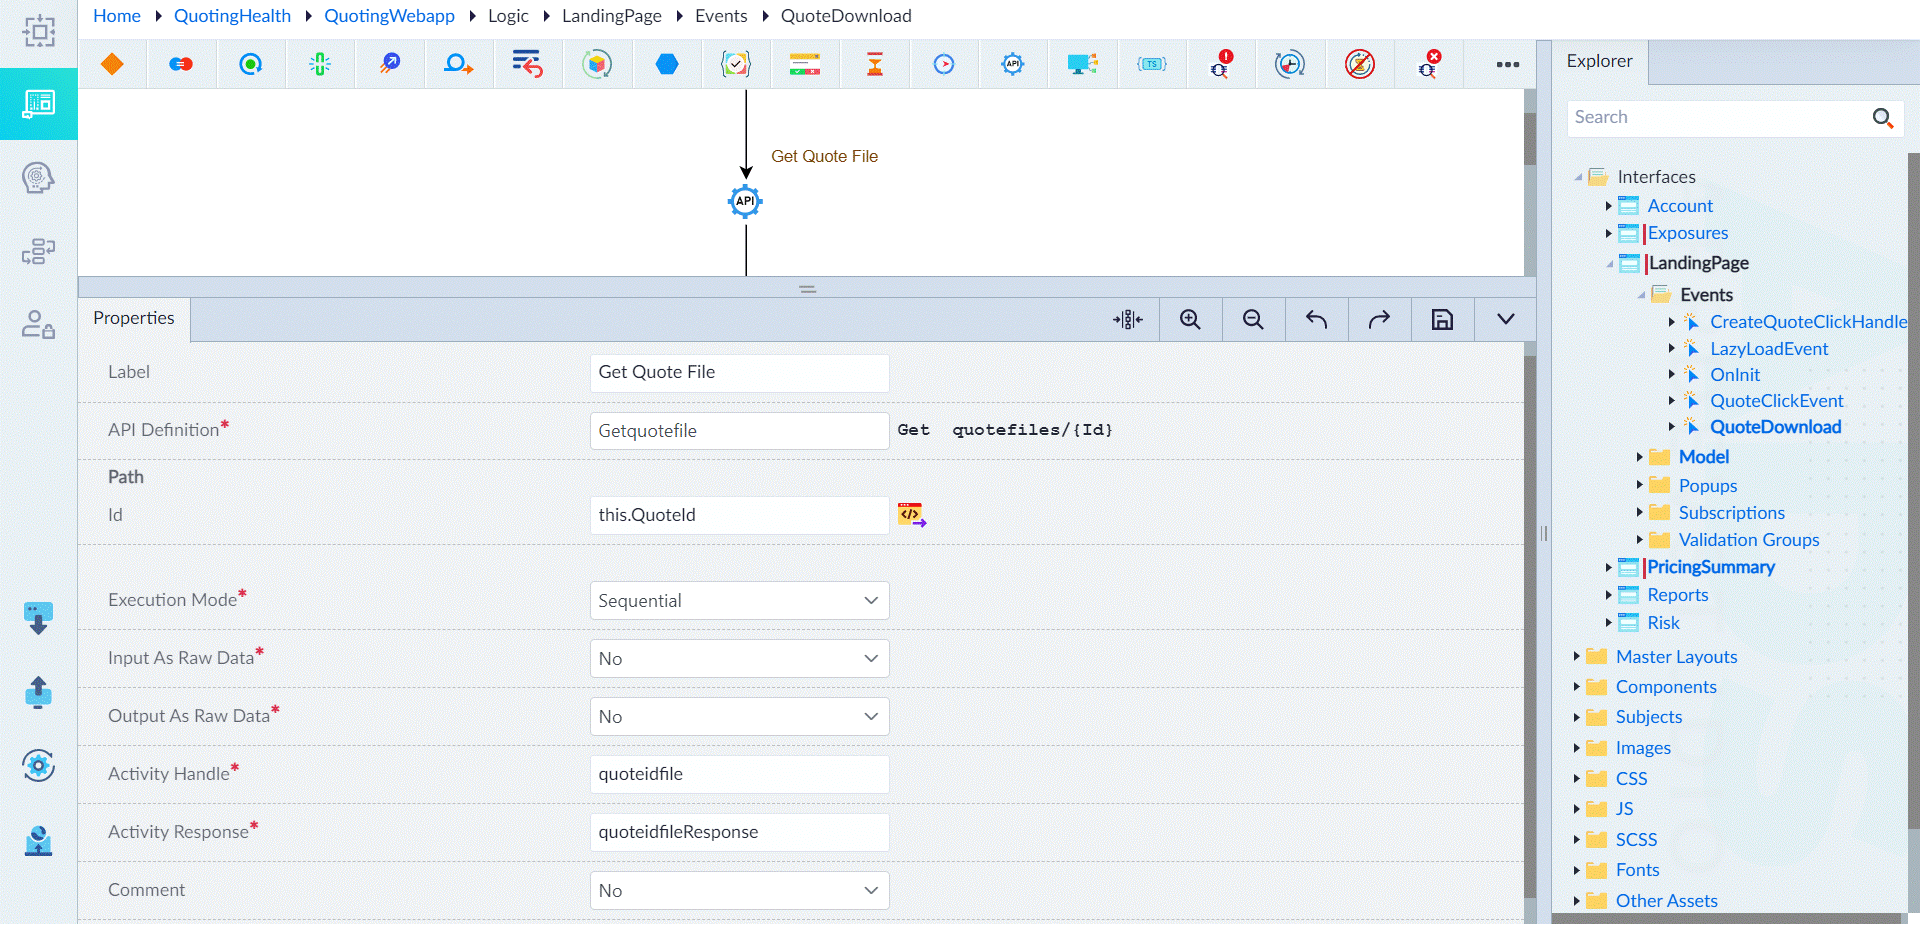Open the three-dots more tools menu
The width and height of the screenshot is (1920, 925).
tap(1508, 64)
